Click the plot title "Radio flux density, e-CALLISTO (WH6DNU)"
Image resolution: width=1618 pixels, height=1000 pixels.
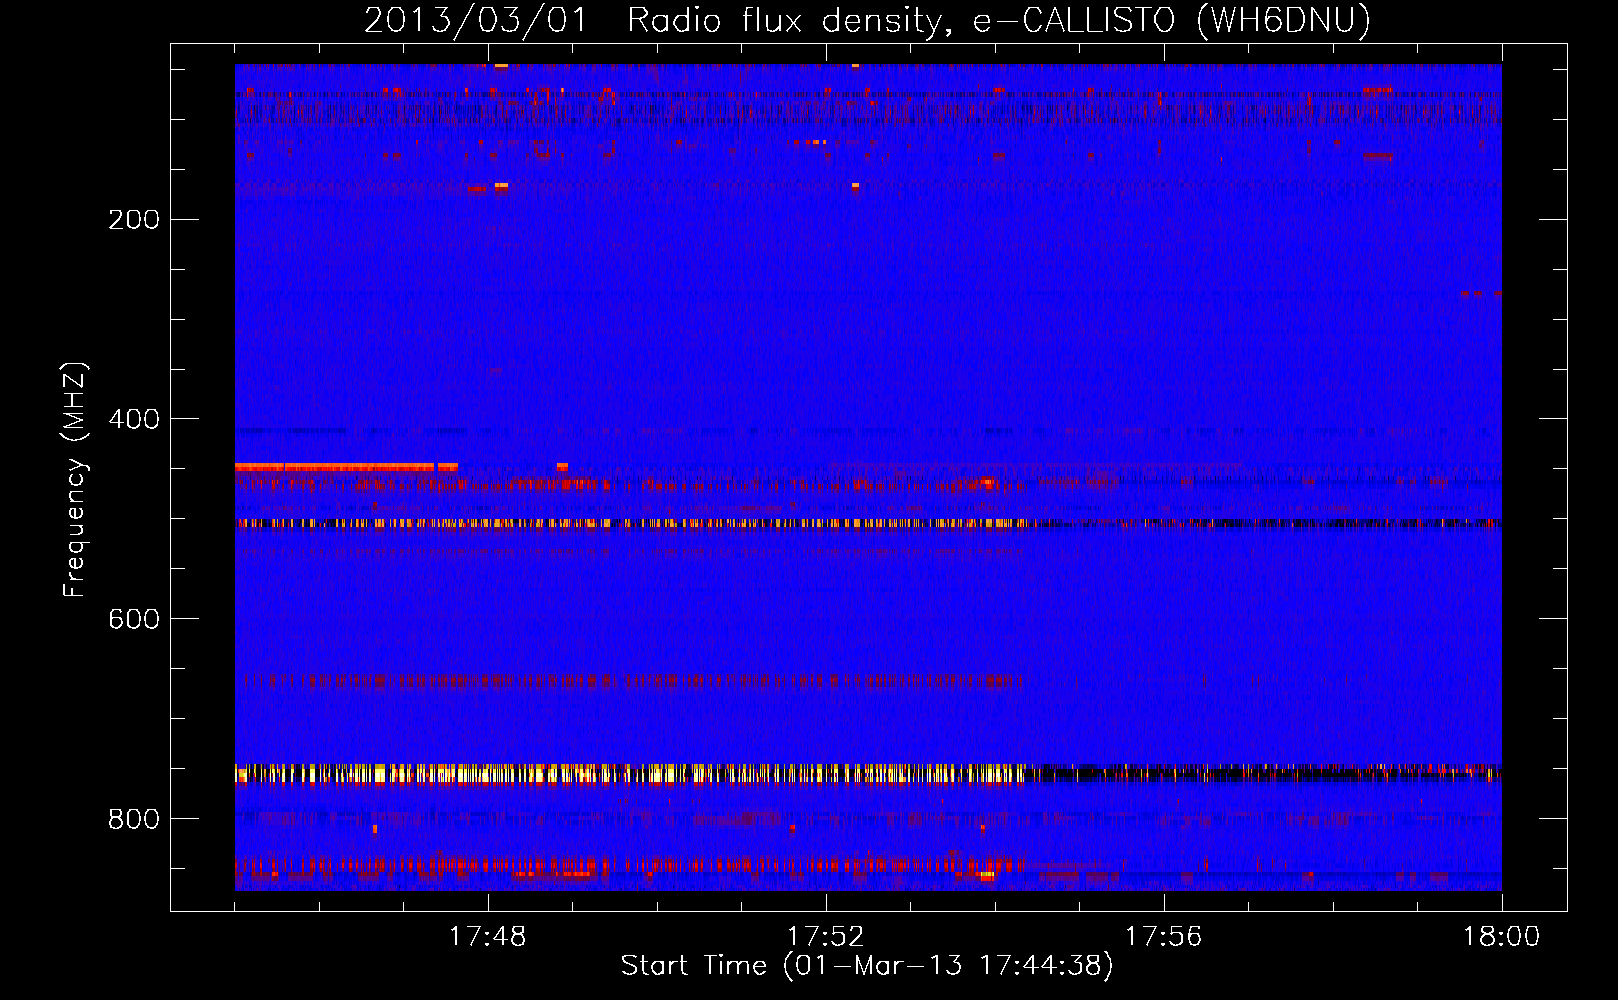pyautogui.click(x=999, y=20)
